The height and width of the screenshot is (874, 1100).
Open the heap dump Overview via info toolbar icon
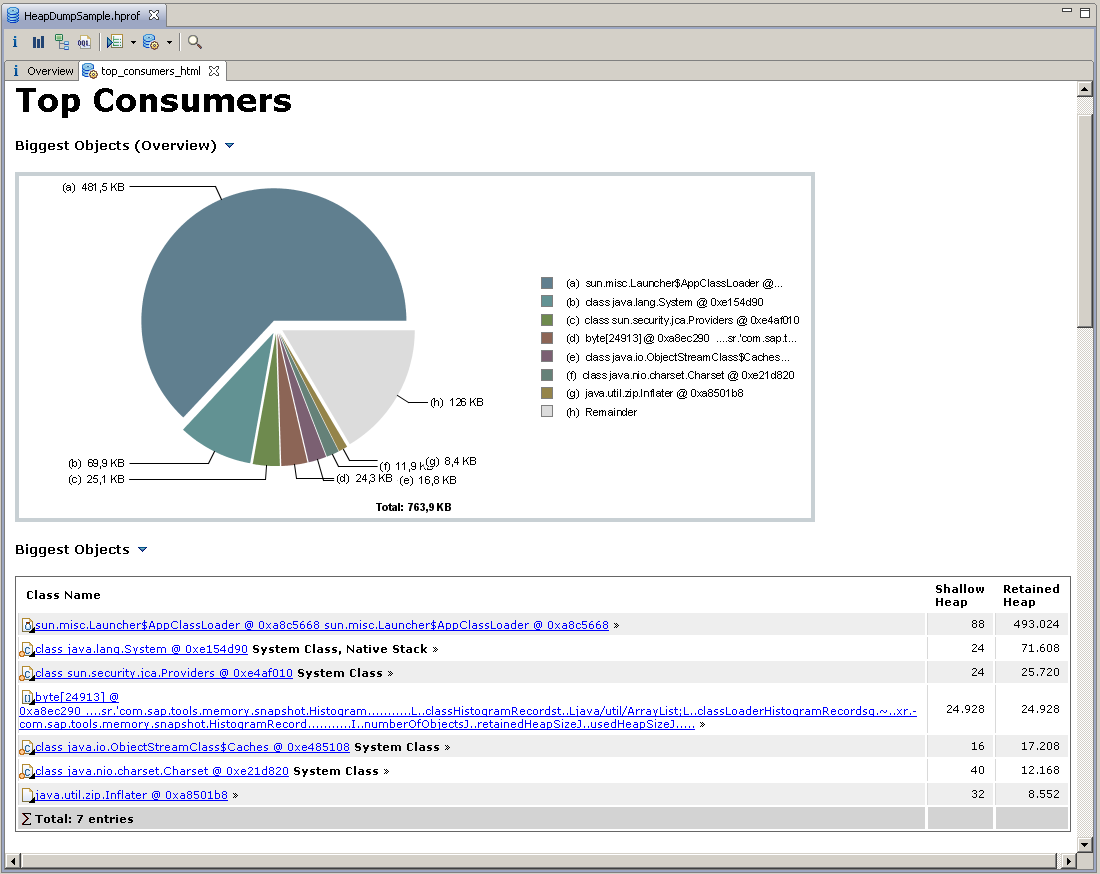15,44
